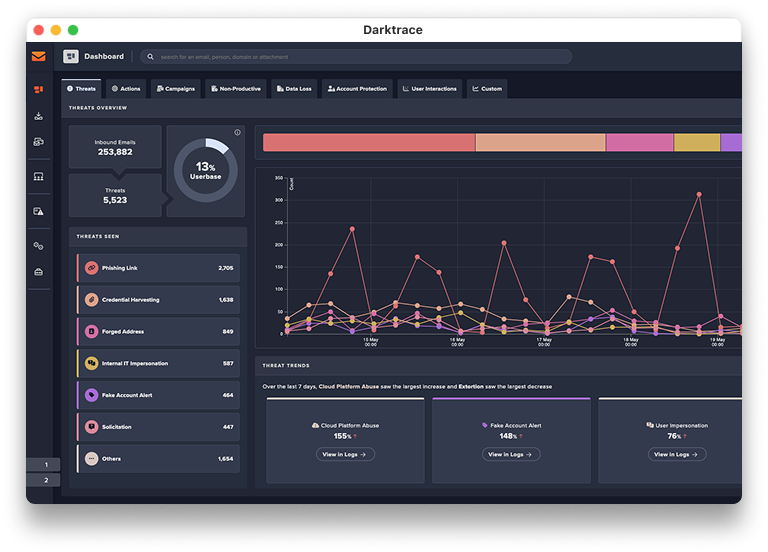Open the Data Loss tab
The image size is (768, 552).
294,89
